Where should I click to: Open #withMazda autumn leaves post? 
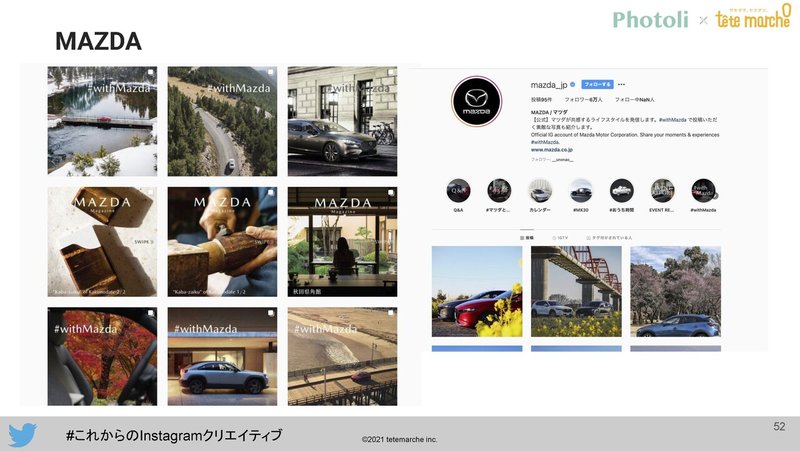click(102, 357)
